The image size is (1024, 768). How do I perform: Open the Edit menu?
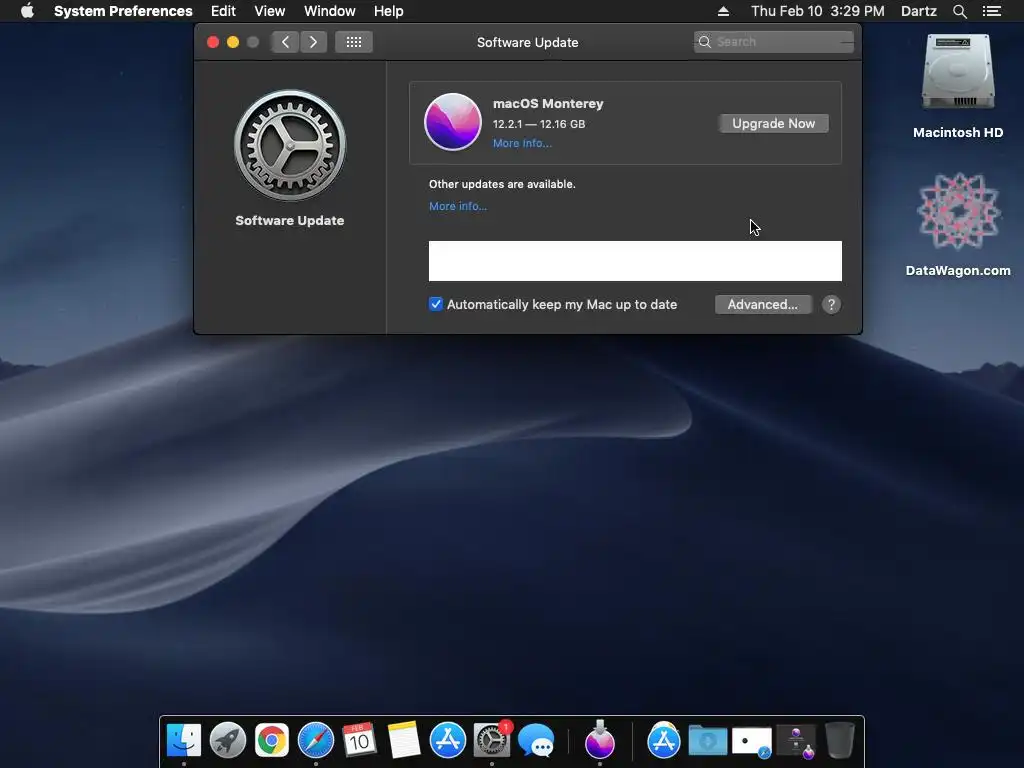(223, 11)
